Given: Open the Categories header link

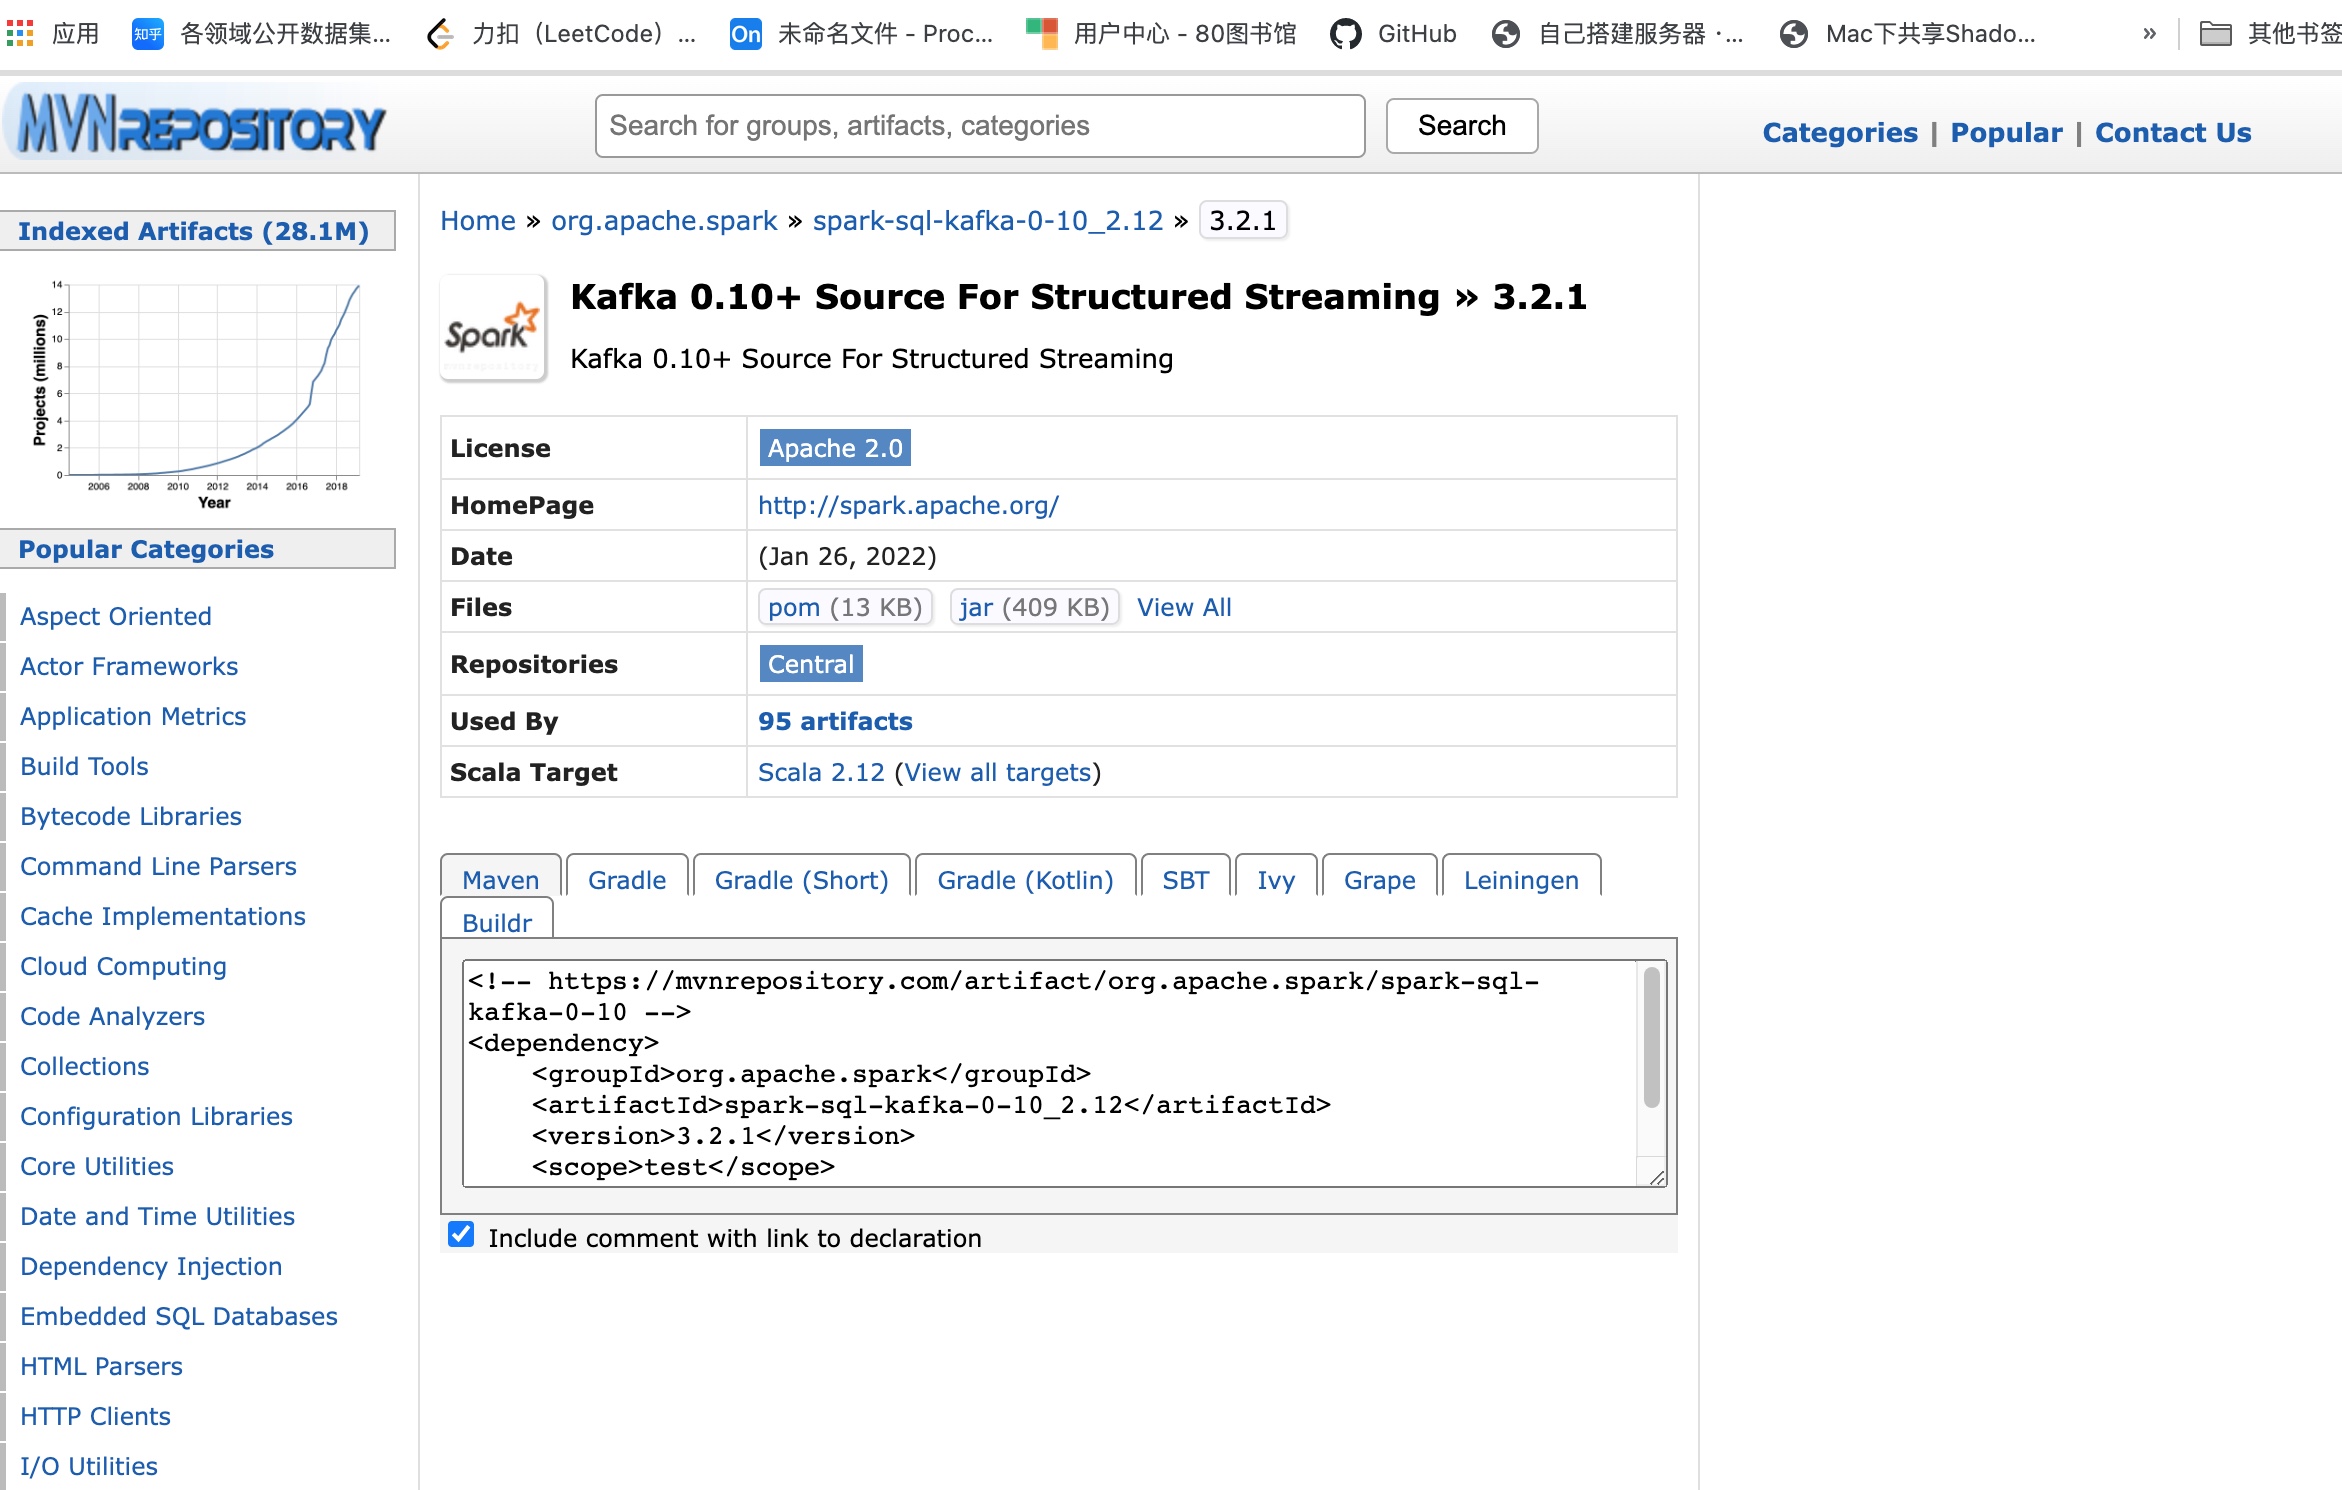Looking at the screenshot, I should [1840, 133].
